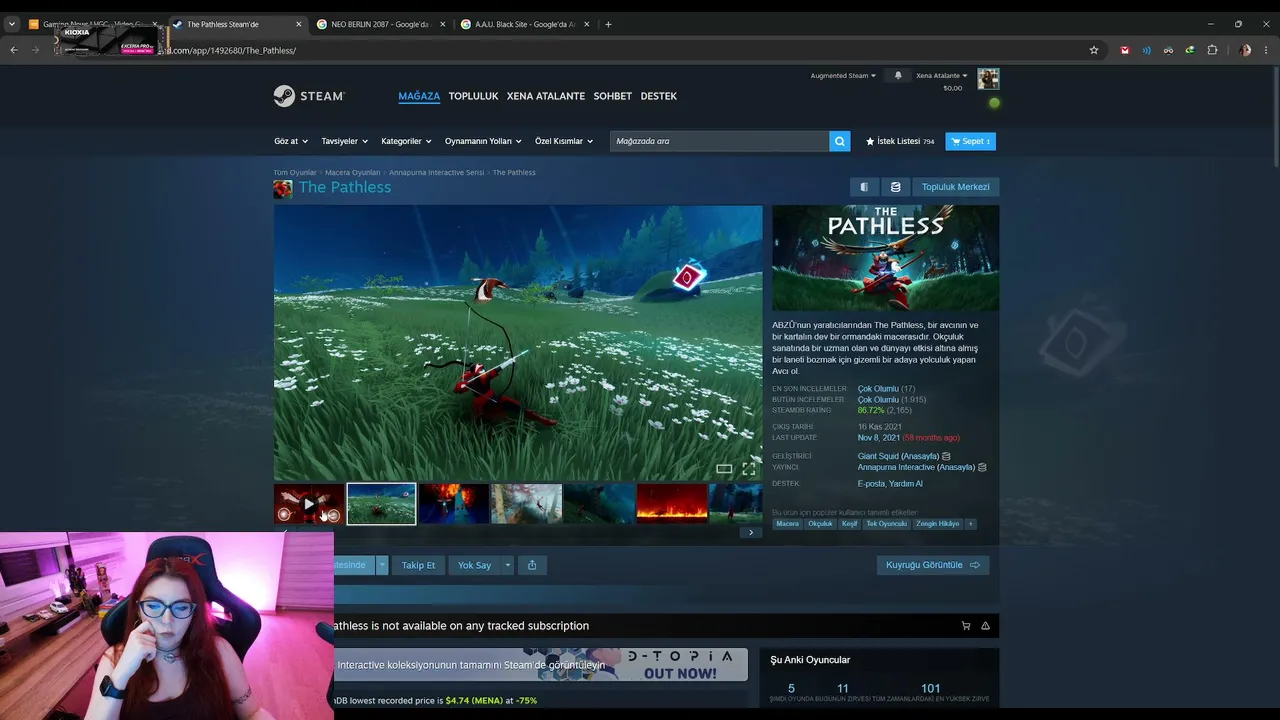Click the share icon button
1280x720 pixels.
coord(532,565)
